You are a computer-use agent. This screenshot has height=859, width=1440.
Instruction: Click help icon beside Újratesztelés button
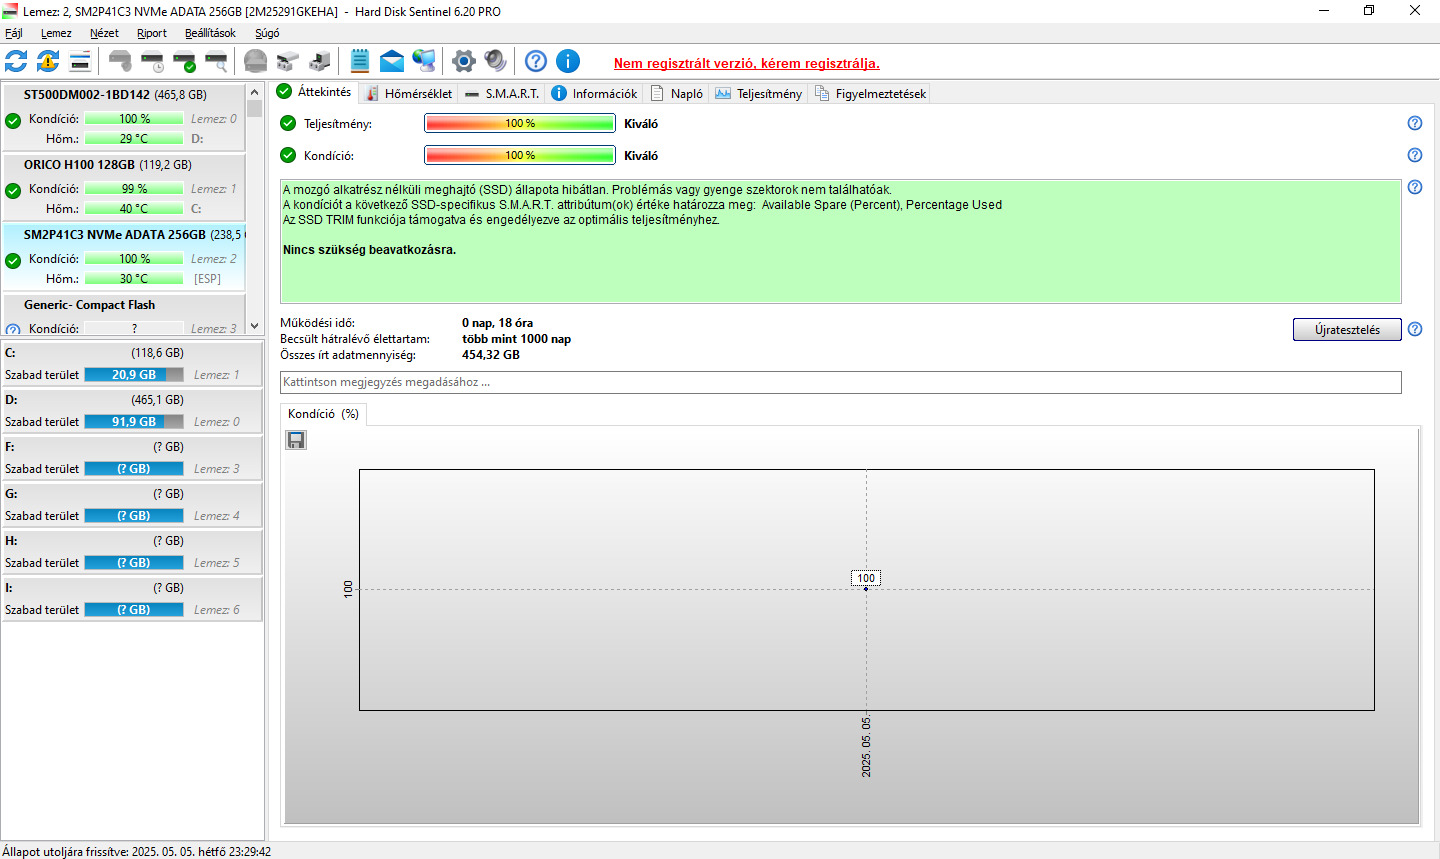pyautogui.click(x=1415, y=329)
